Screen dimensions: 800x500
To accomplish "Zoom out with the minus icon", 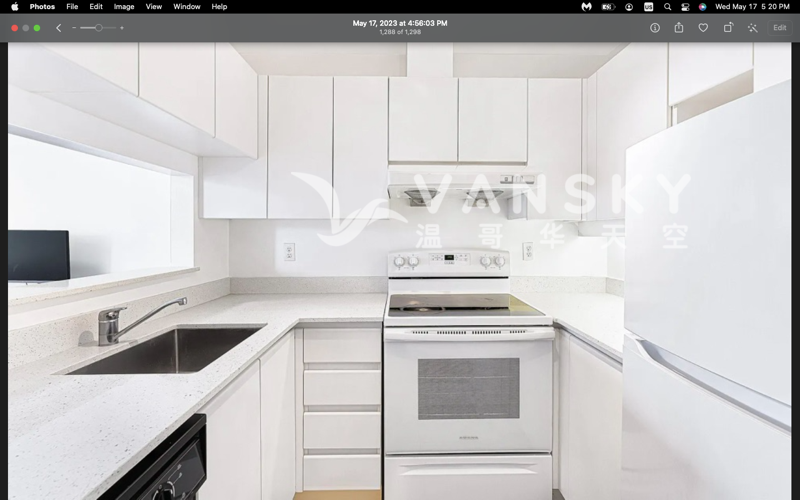I will pos(74,28).
